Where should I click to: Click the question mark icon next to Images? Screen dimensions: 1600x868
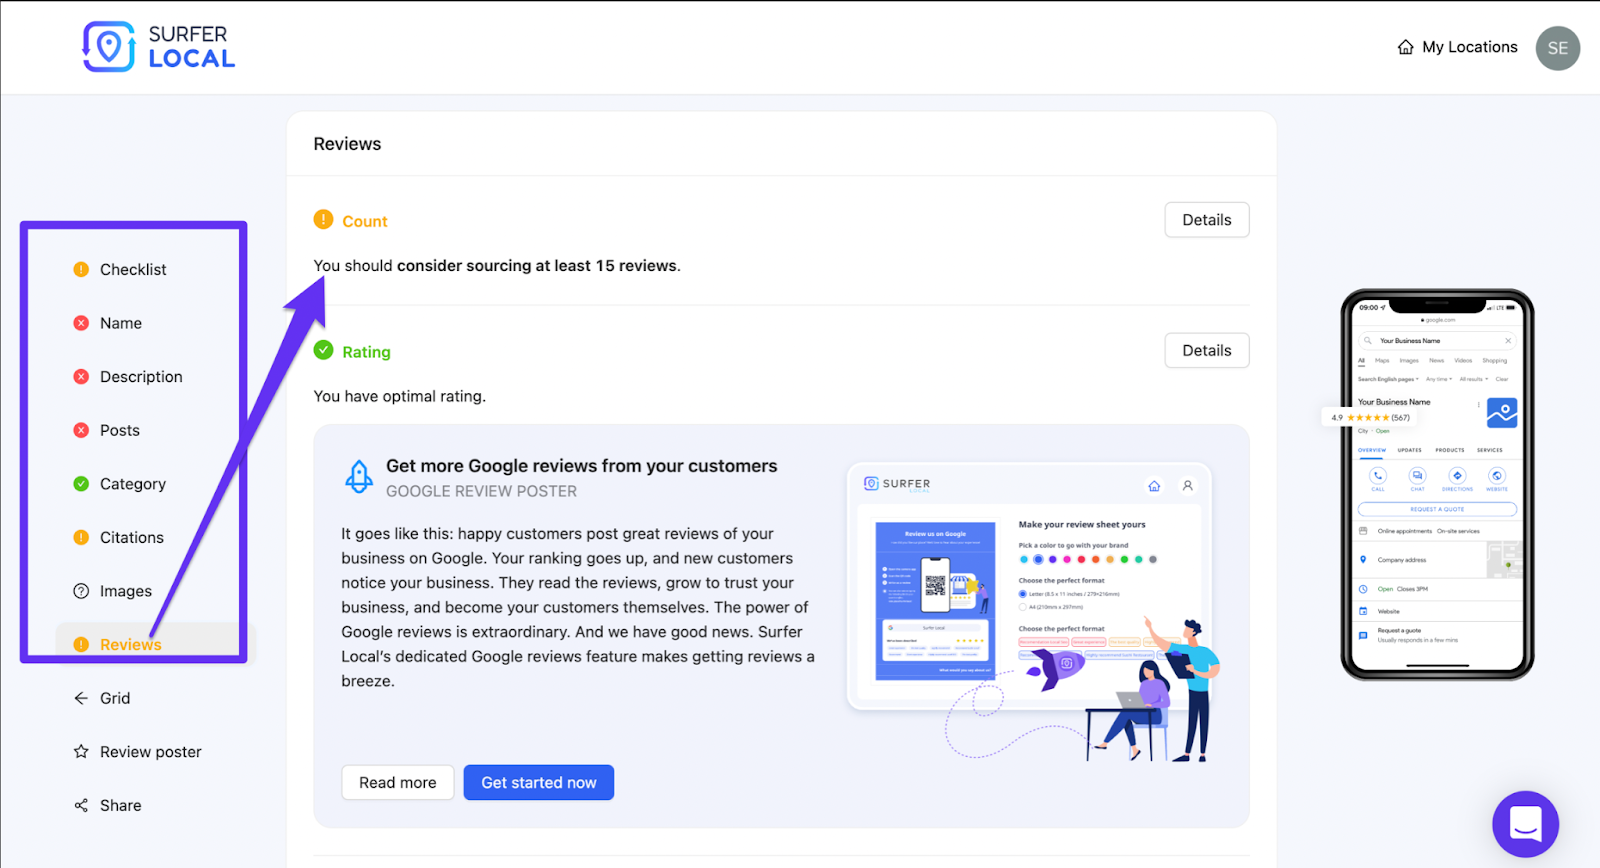(x=81, y=591)
